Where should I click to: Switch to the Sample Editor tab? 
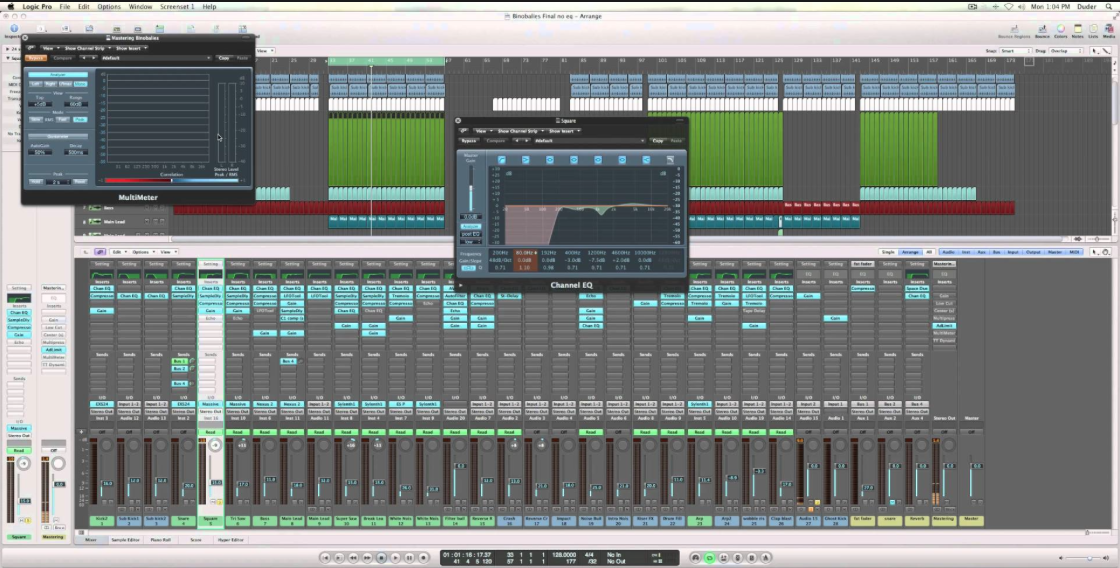(x=125, y=540)
